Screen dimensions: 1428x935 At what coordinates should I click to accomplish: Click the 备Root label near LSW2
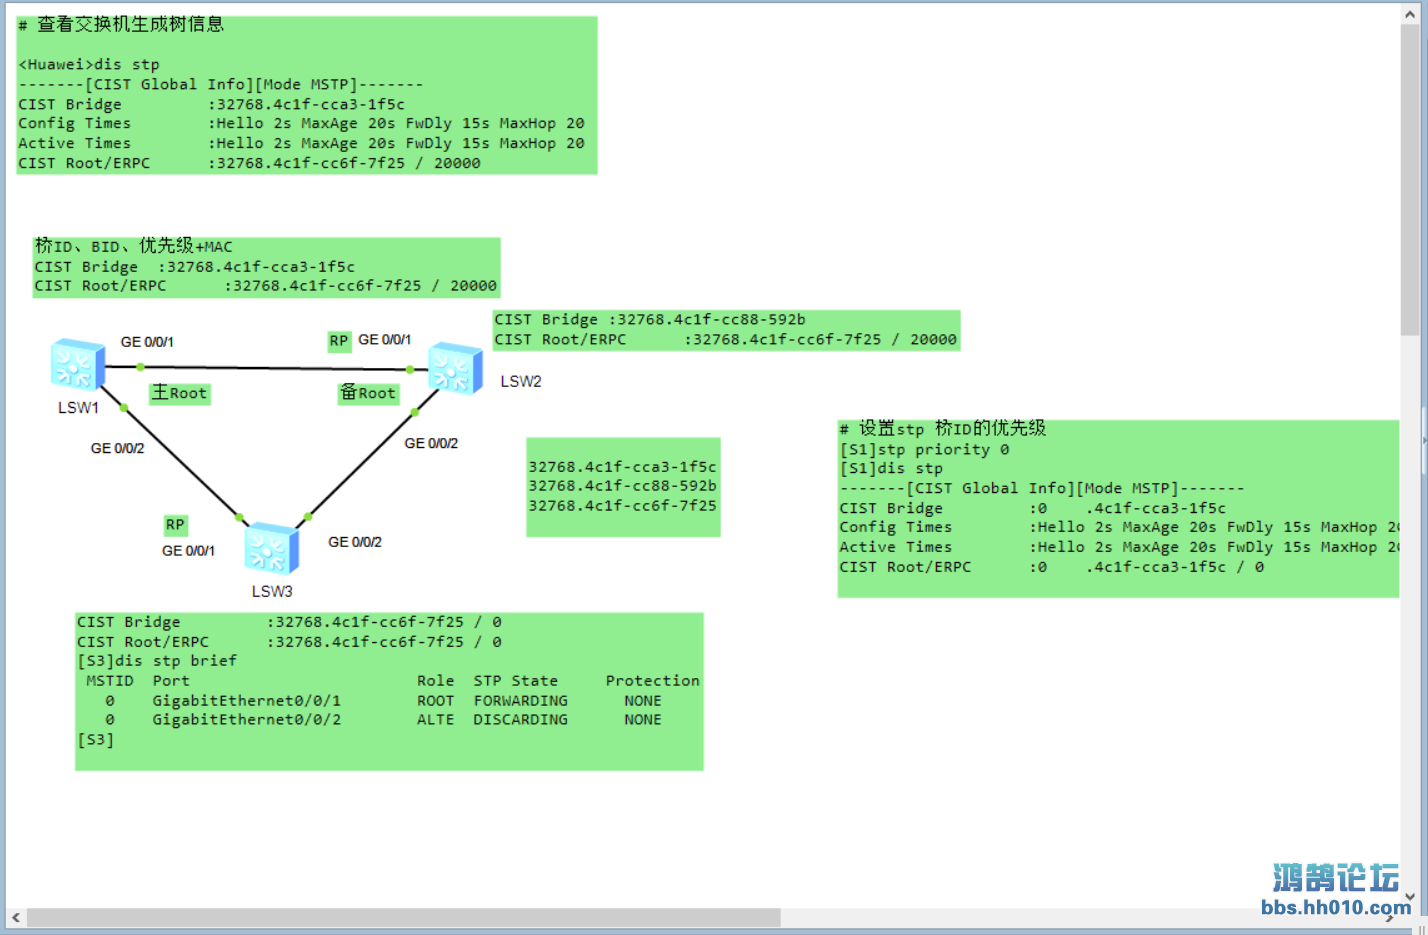(x=368, y=393)
